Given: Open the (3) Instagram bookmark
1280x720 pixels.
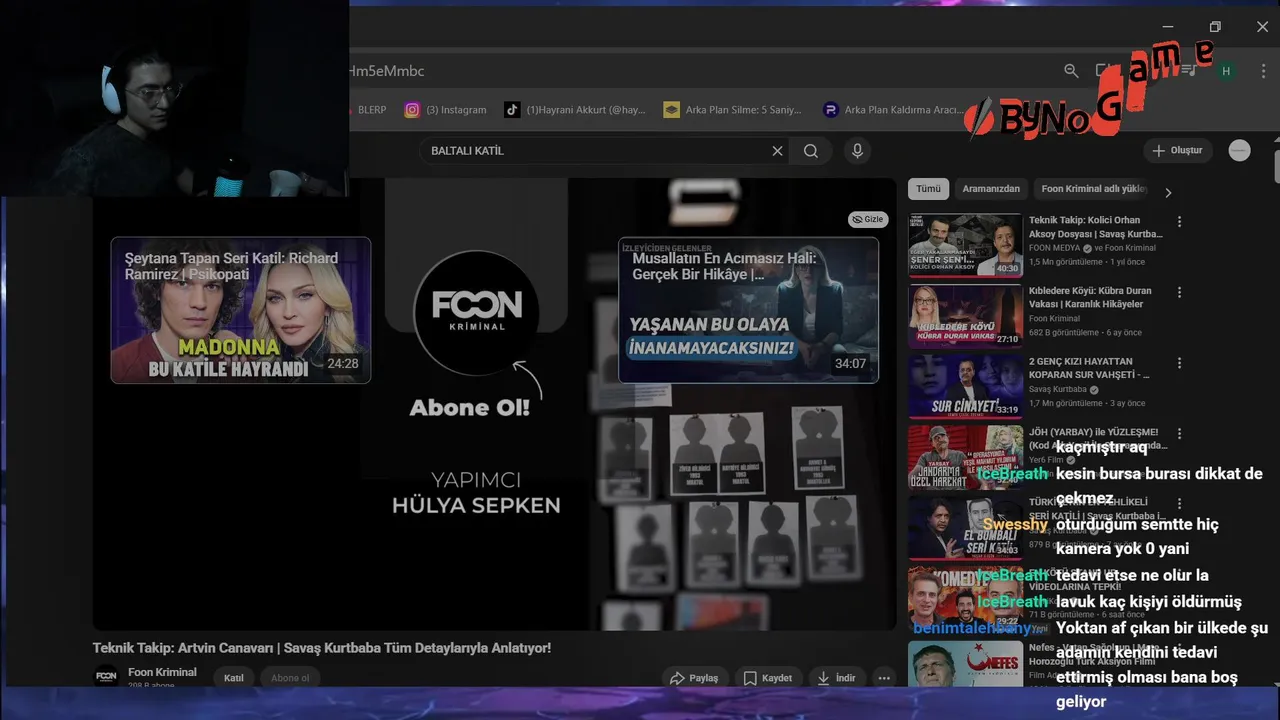Looking at the screenshot, I should coord(446,110).
